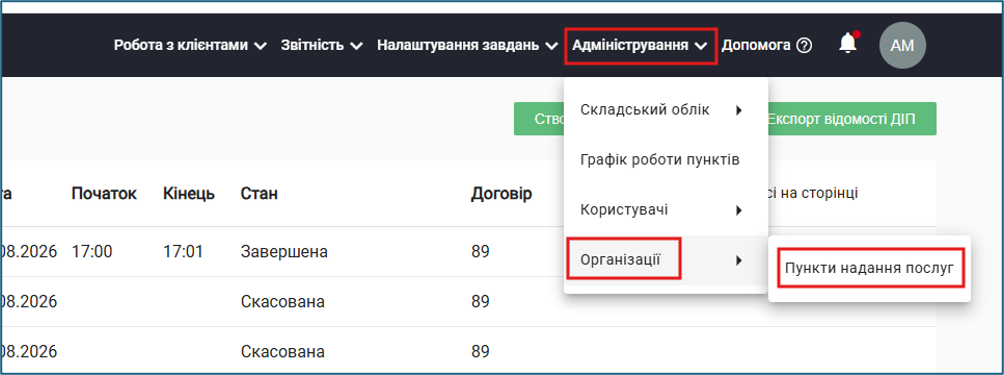Expand the Звітність dropdown menu
Viewport: 1004px width, 375px height.
pyautogui.click(x=322, y=45)
